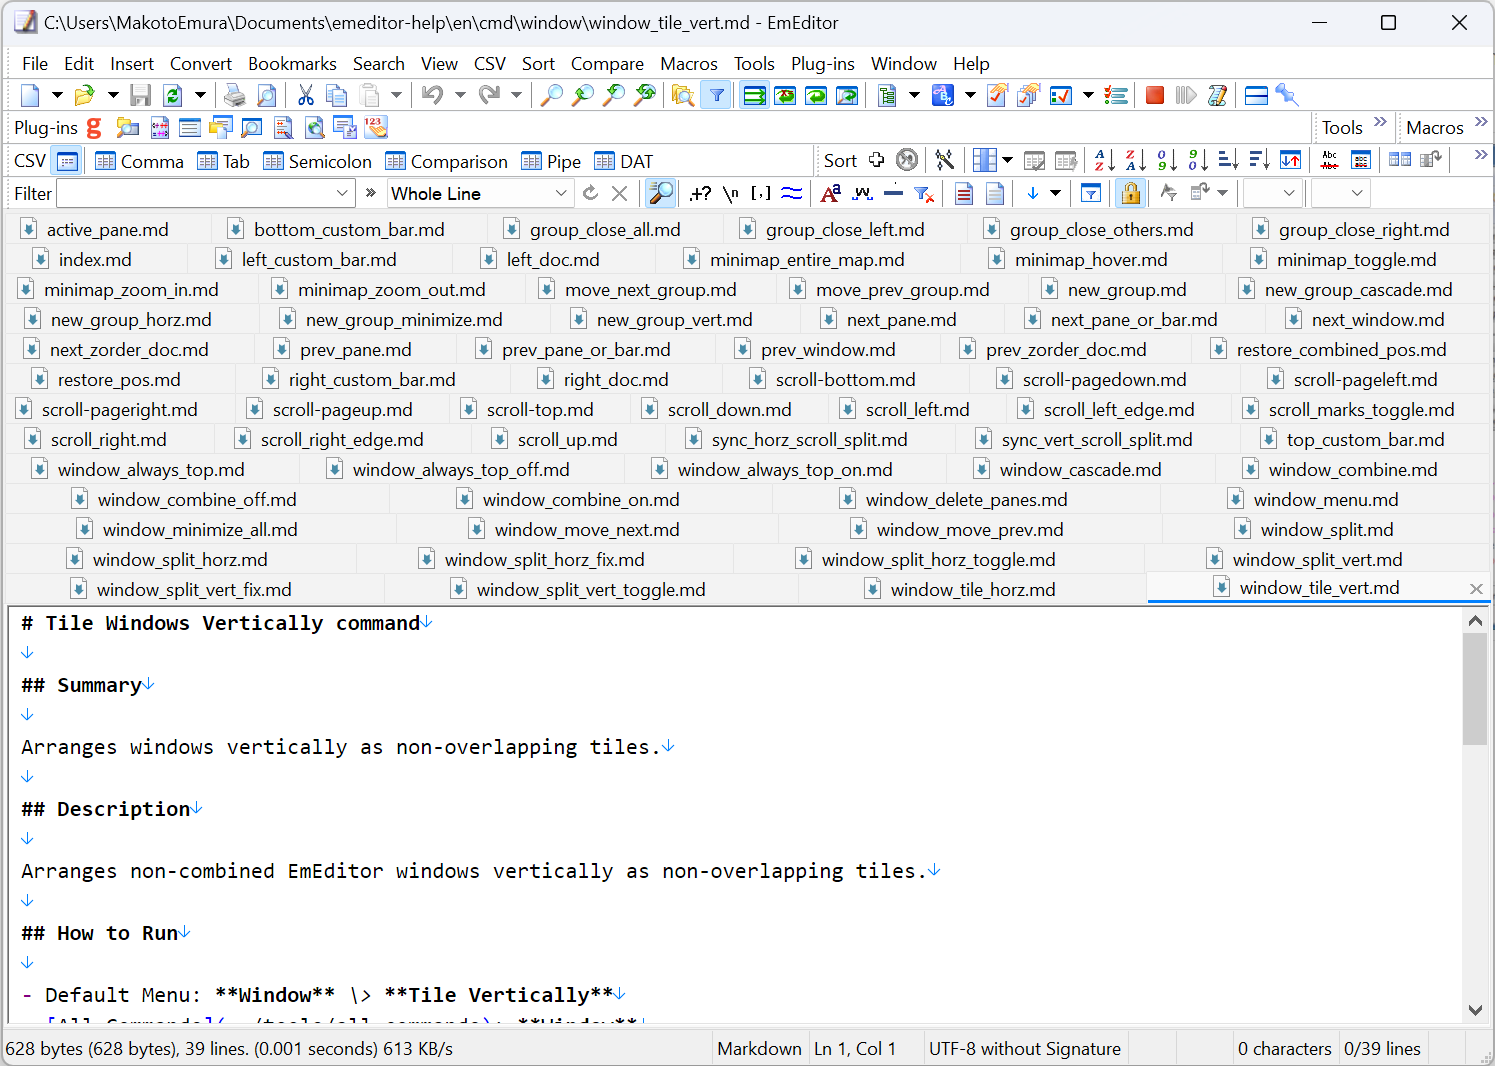Viewport: 1495px width, 1066px height.
Task: Click the vertical scrollbar thumb
Action: [1475, 689]
